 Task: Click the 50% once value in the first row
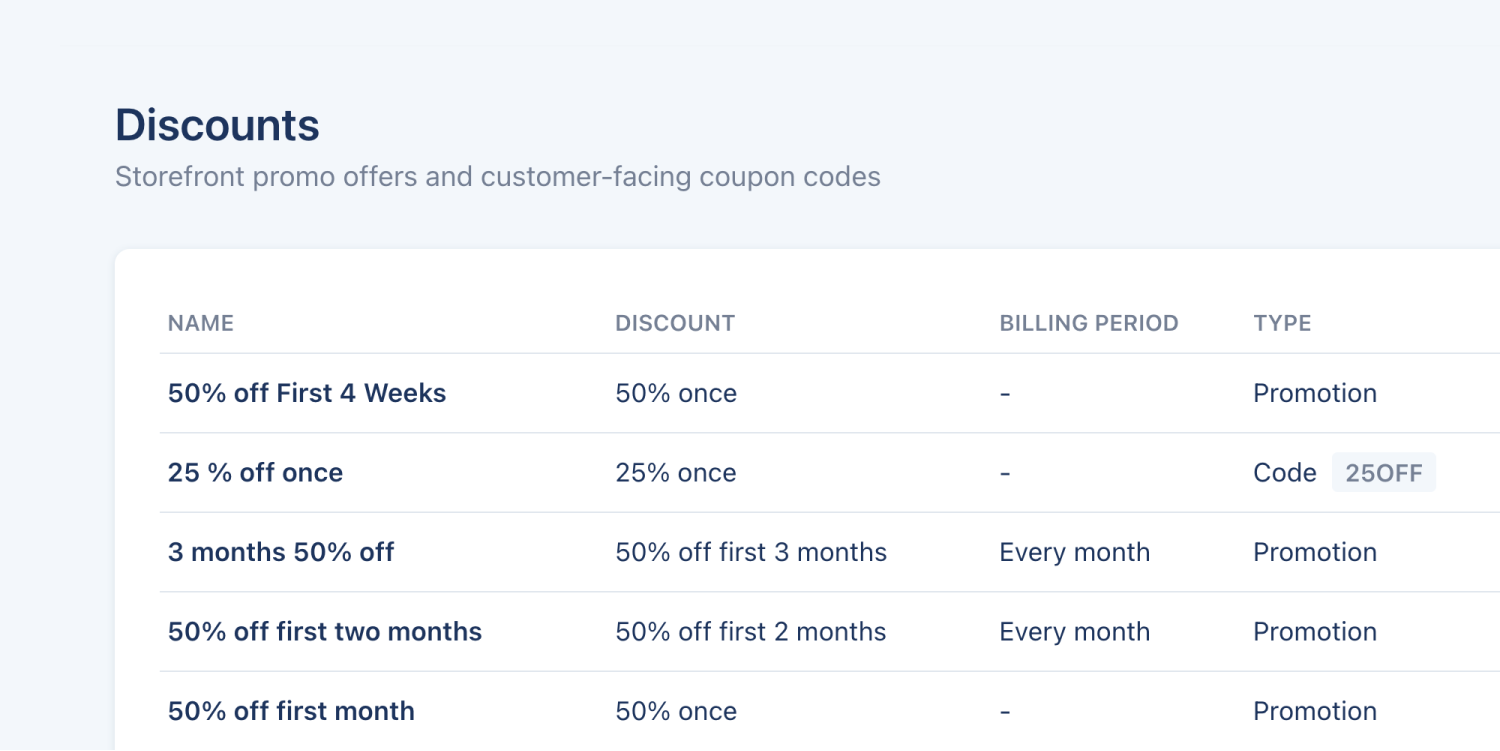[676, 393]
